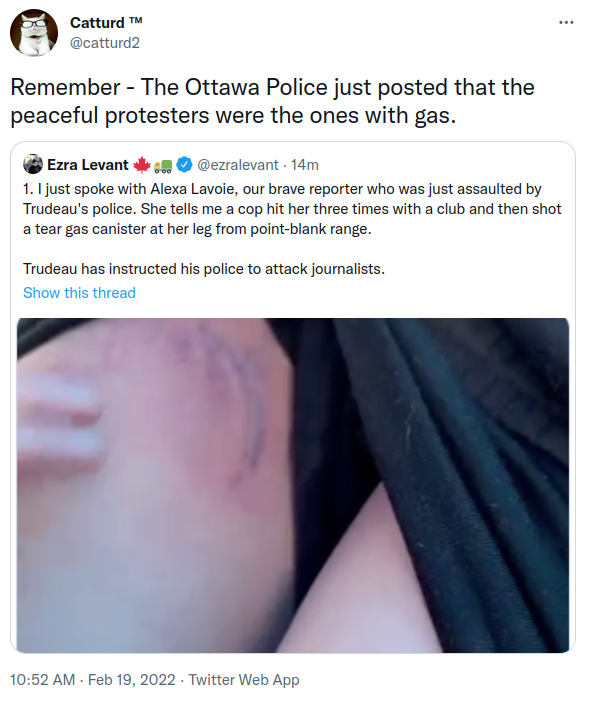
Task: Click the Catturd ™ display name
Action: point(106,22)
